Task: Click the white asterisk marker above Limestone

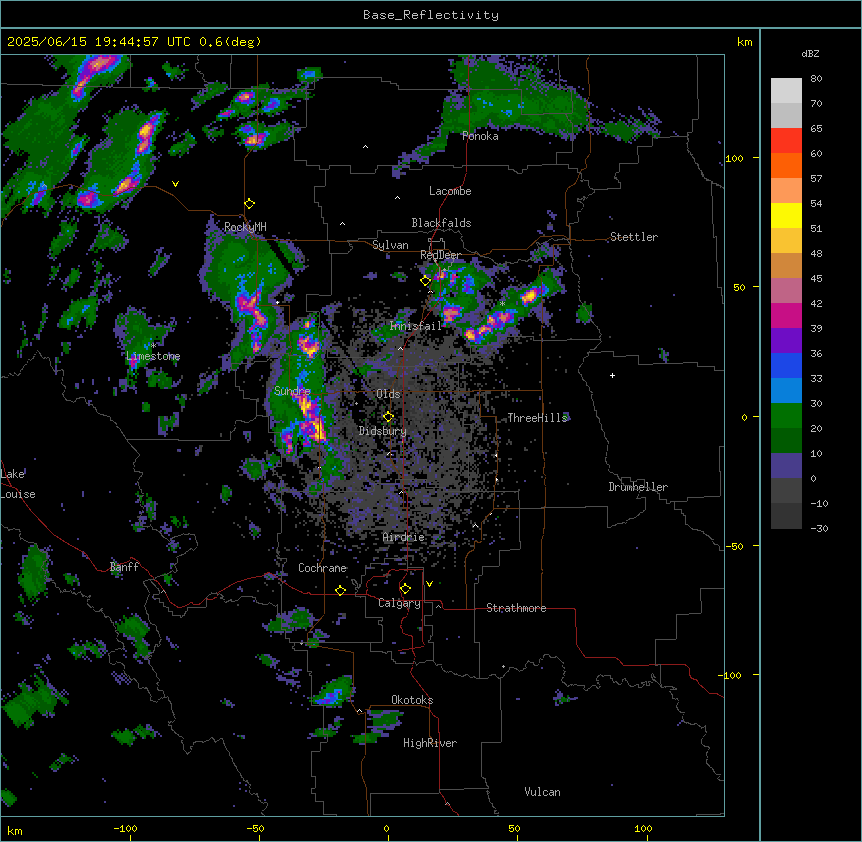Action: click(x=153, y=346)
